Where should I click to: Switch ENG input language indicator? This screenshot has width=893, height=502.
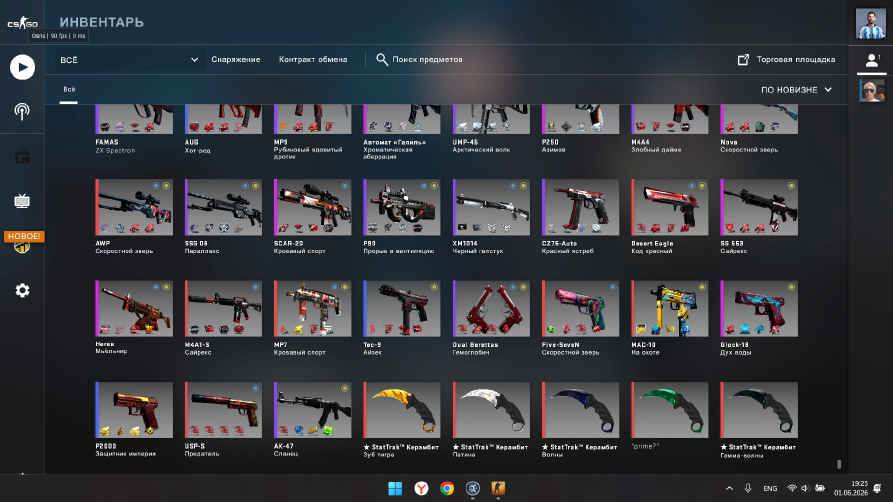tap(770, 488)
